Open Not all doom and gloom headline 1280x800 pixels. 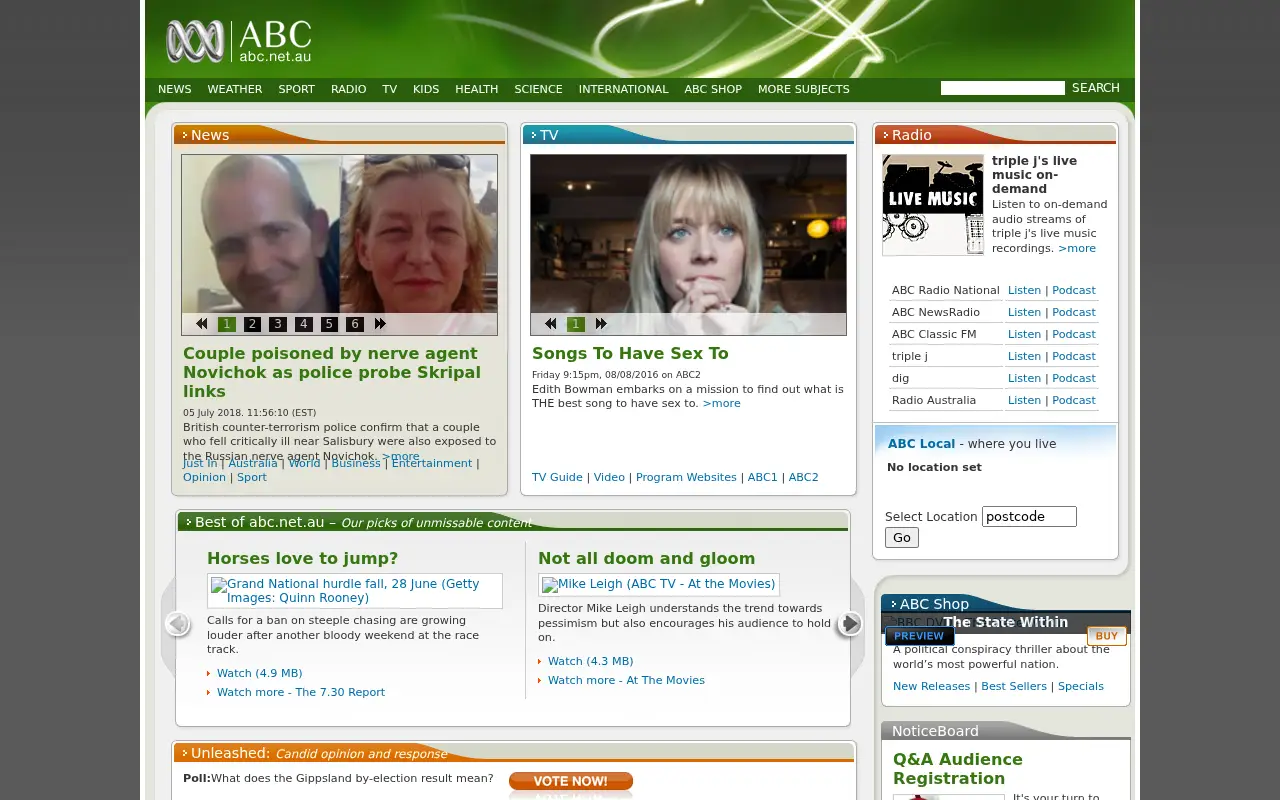(x=646, y=558)
